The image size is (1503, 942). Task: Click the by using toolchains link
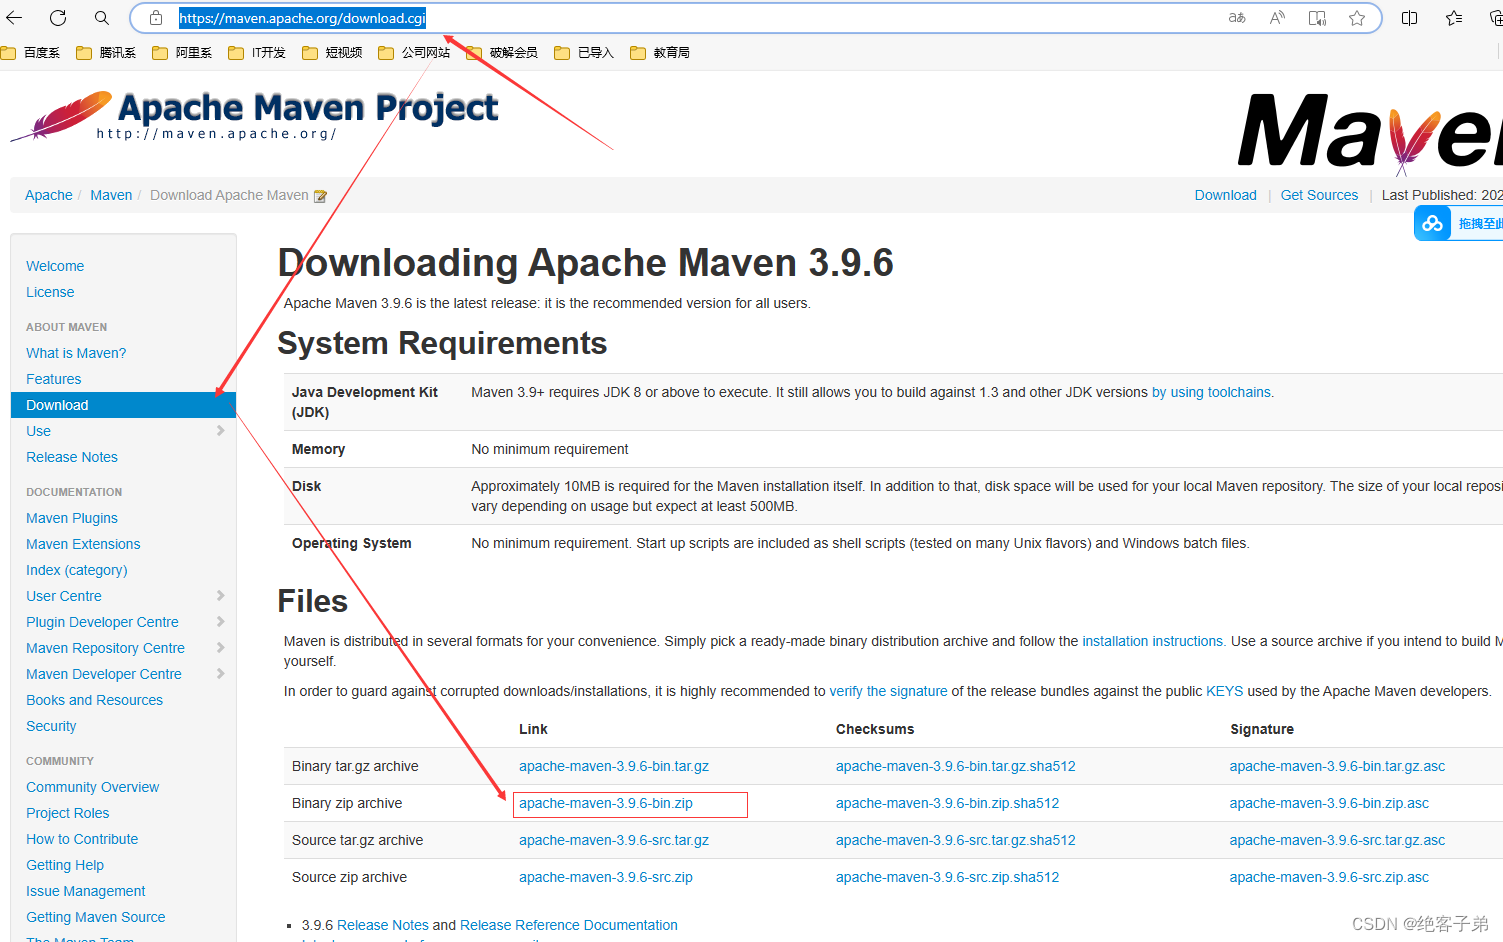coord(1211,392)
